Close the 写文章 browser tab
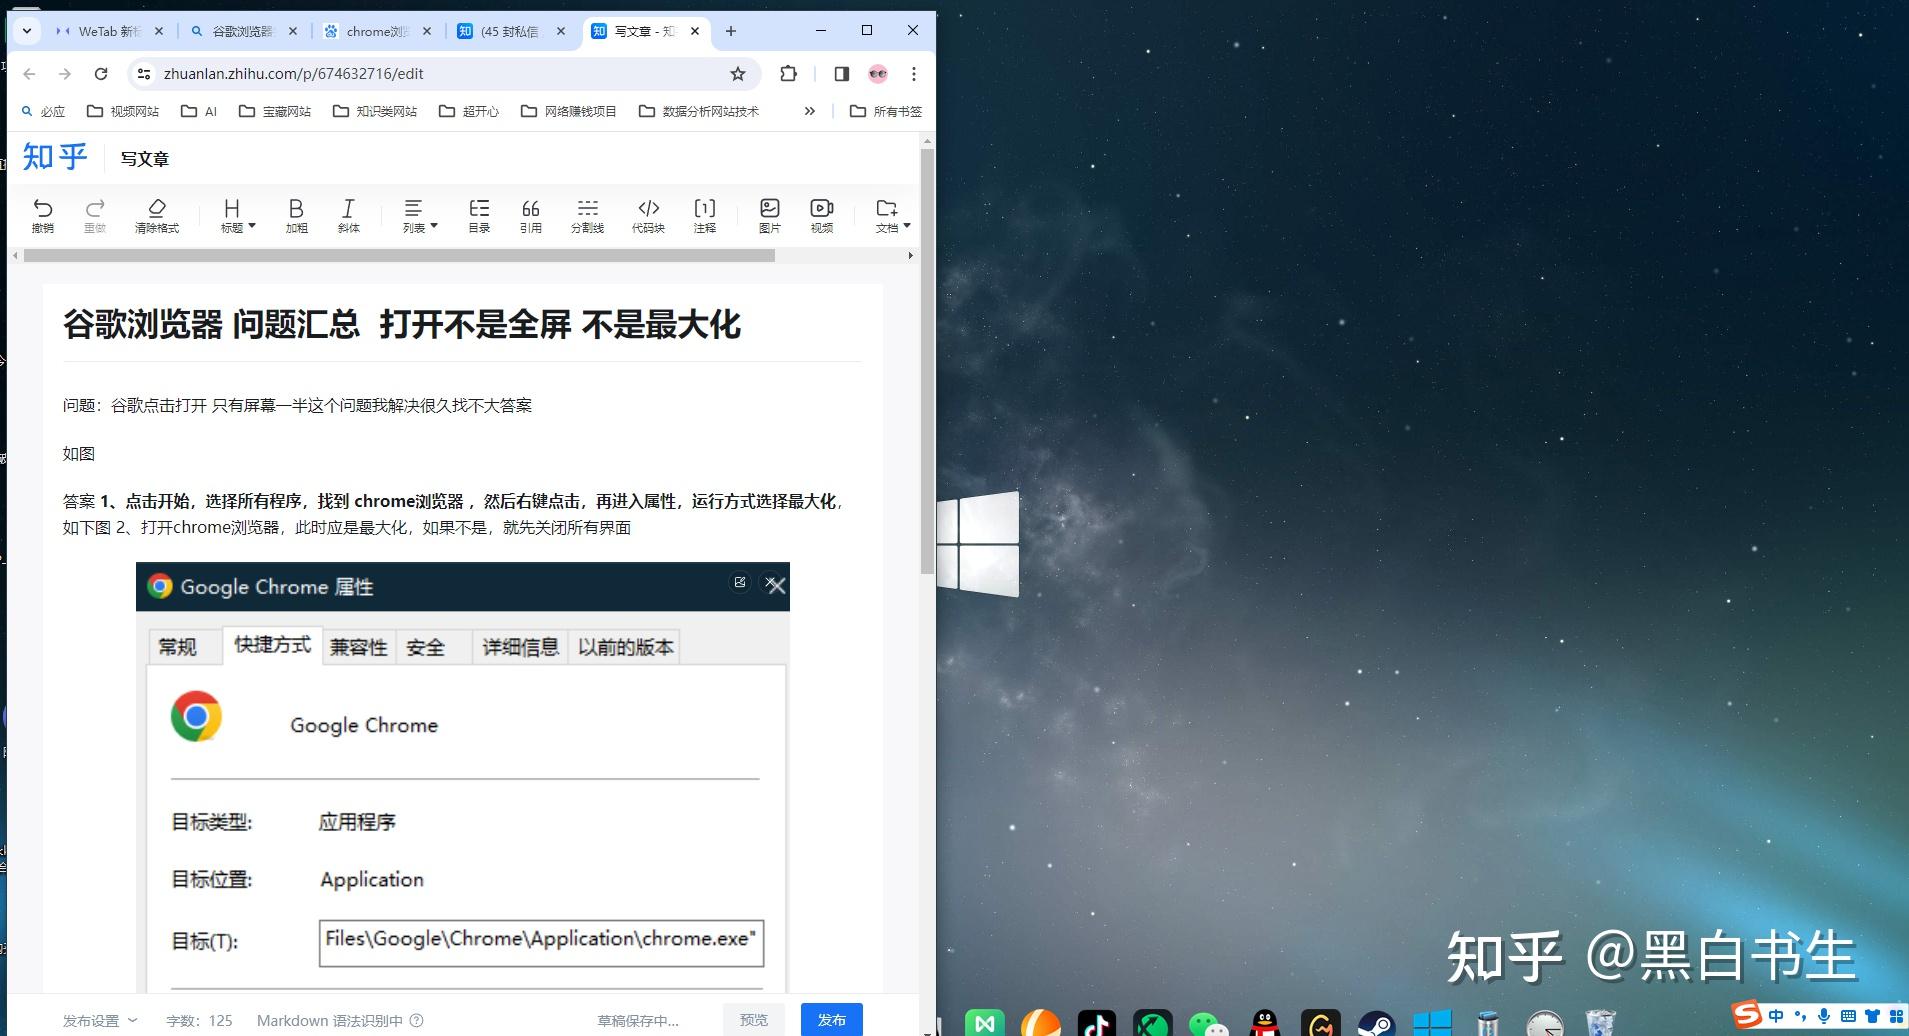This screenshot has width=1909, height=1036. click(x=695, y=31)
